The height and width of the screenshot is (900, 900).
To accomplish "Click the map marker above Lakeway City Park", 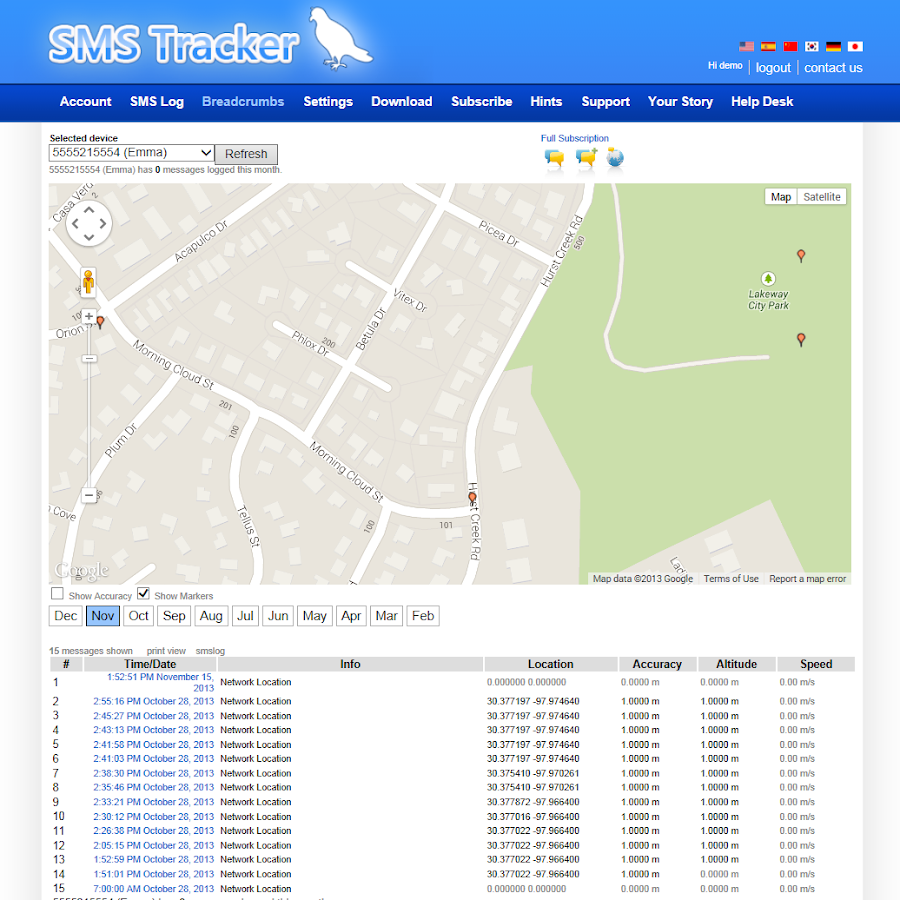I will 801,255.
